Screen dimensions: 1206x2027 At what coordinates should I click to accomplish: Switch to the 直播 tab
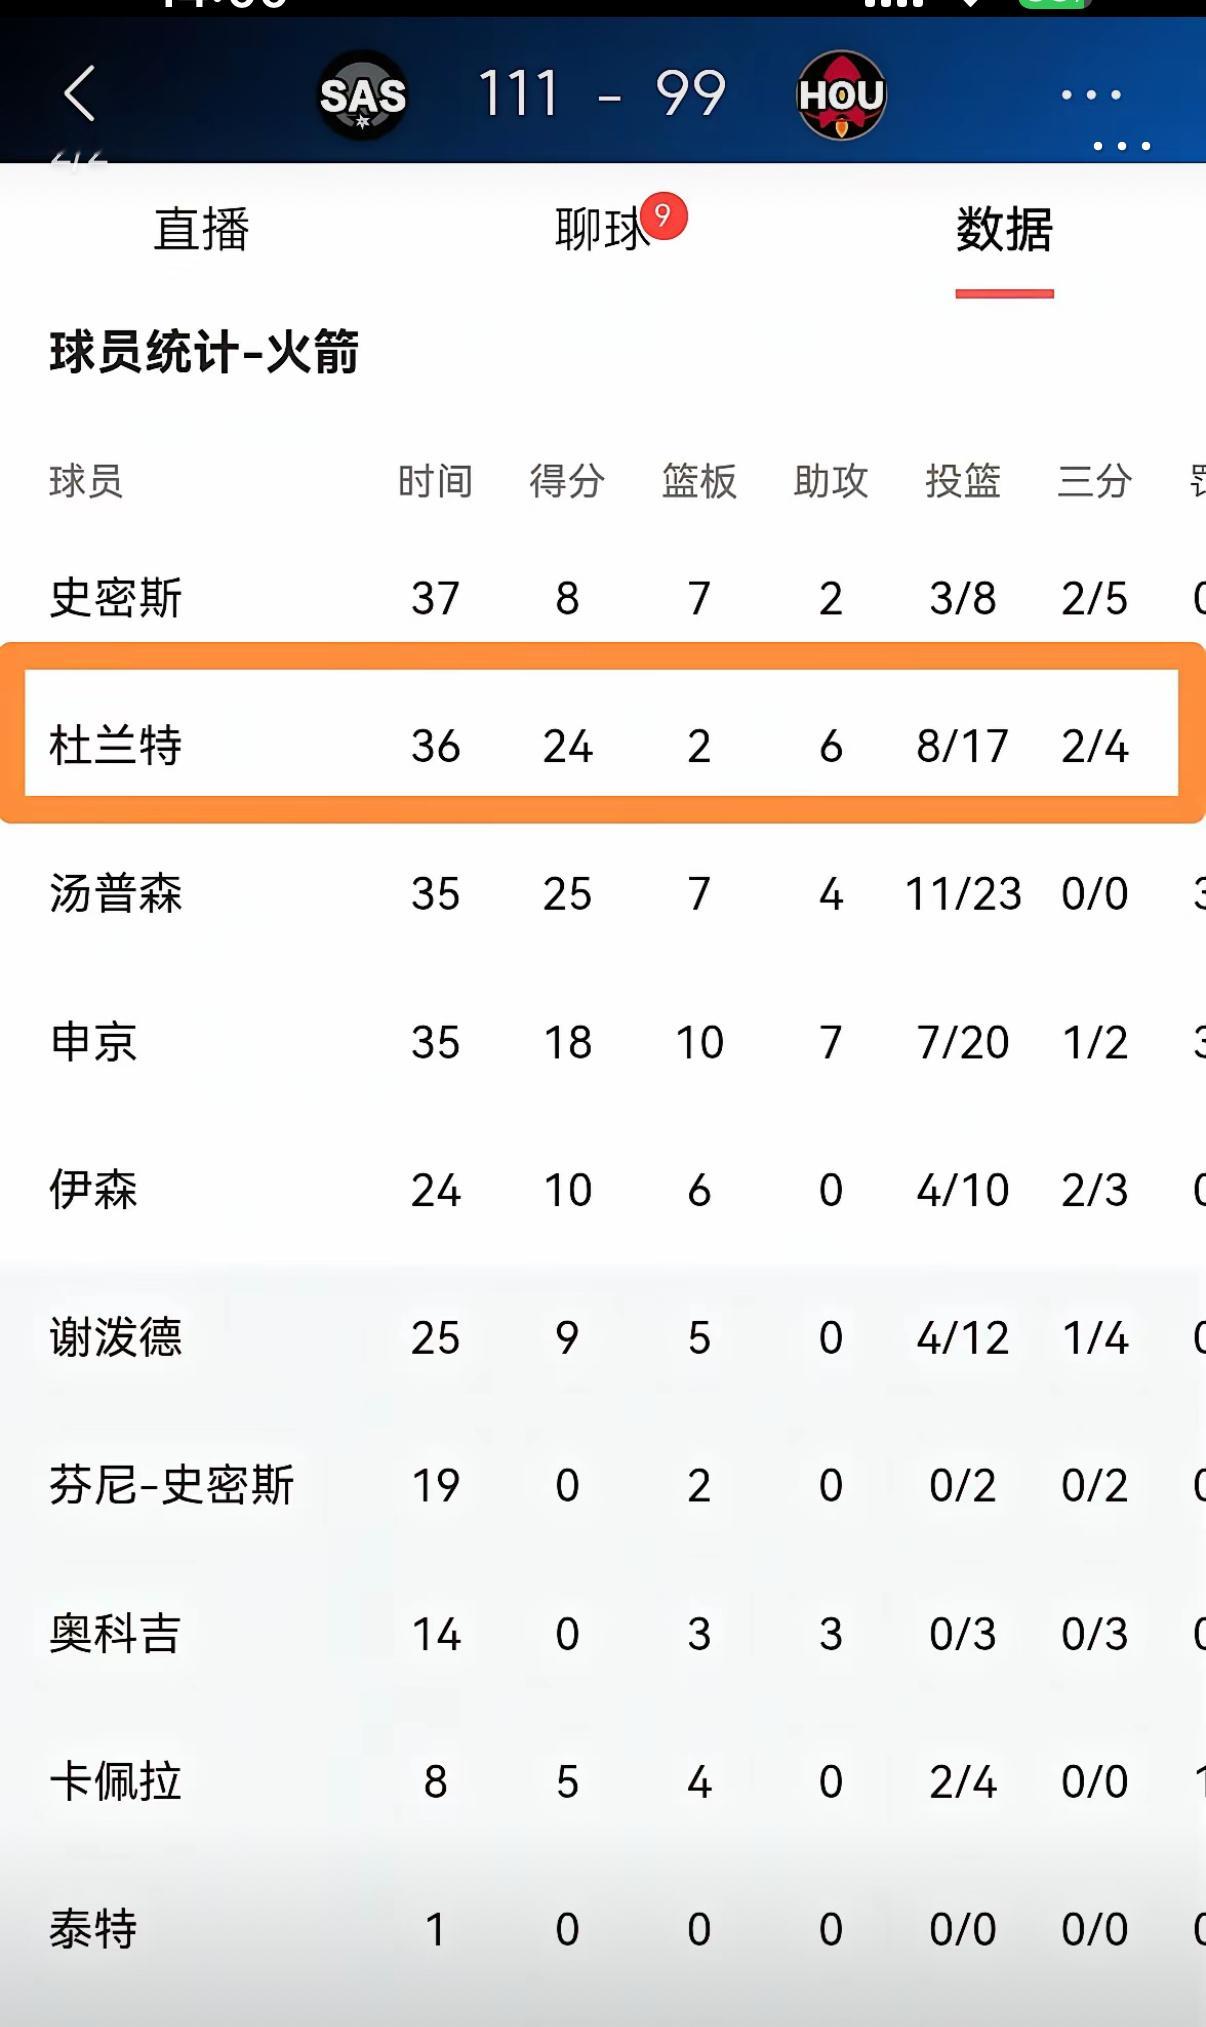tap(201, 229)
